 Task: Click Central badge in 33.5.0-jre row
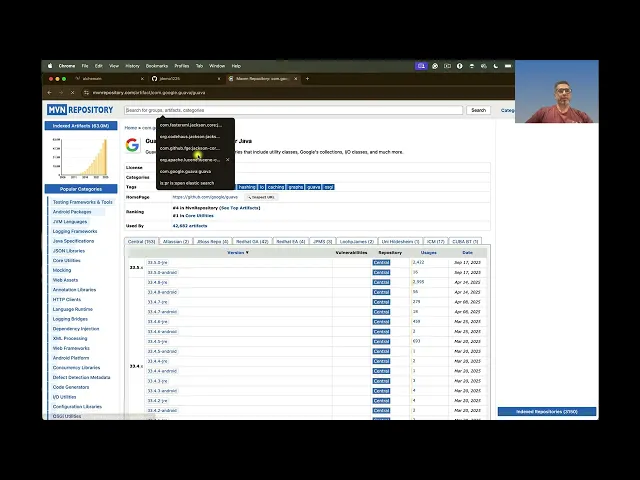381,262
